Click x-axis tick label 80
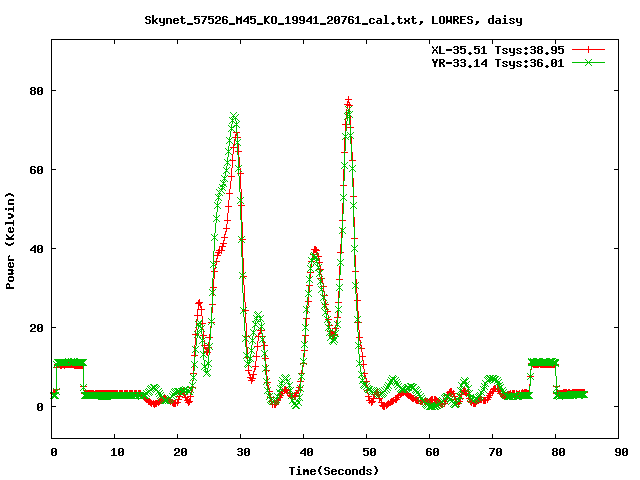 (x=558, y=452)
